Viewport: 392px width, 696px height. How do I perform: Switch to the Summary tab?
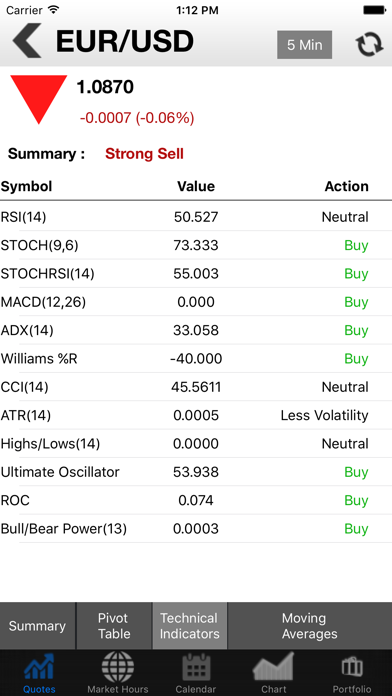click(38, 626)
